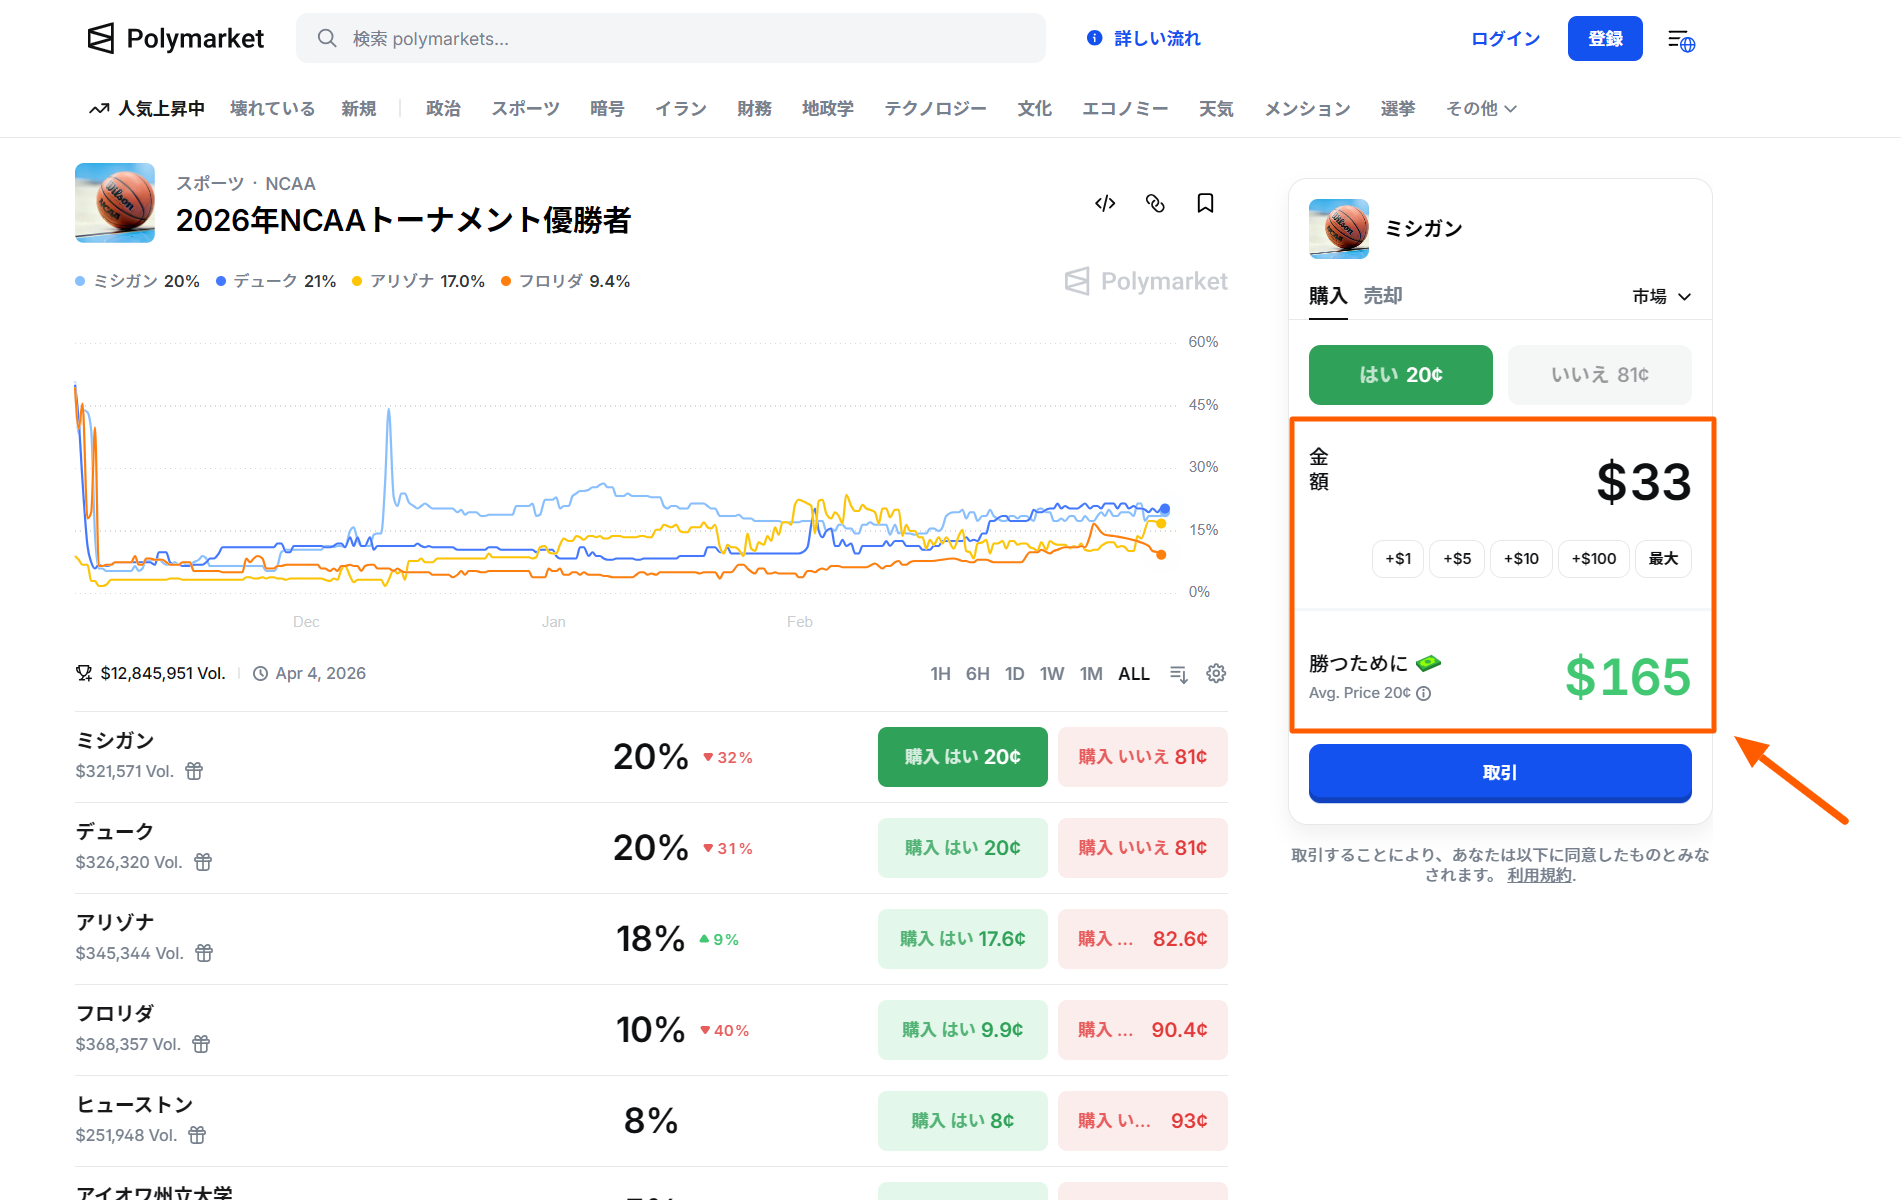Click the blue 取引 button
Image resolution: width=1901 pixels, height=1200 pixels.
(x=1499, y=772)
